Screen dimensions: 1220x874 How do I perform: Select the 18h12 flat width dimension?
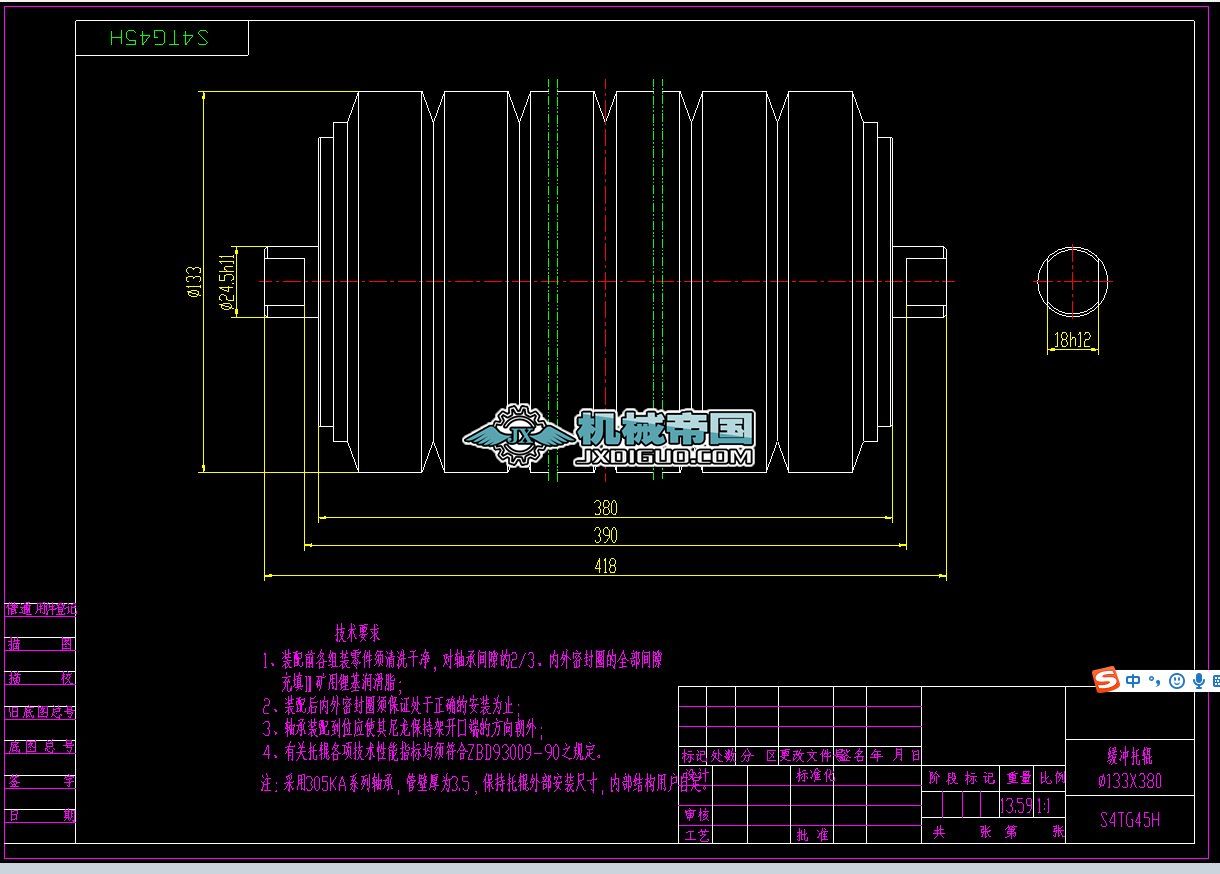(1072, 340)
